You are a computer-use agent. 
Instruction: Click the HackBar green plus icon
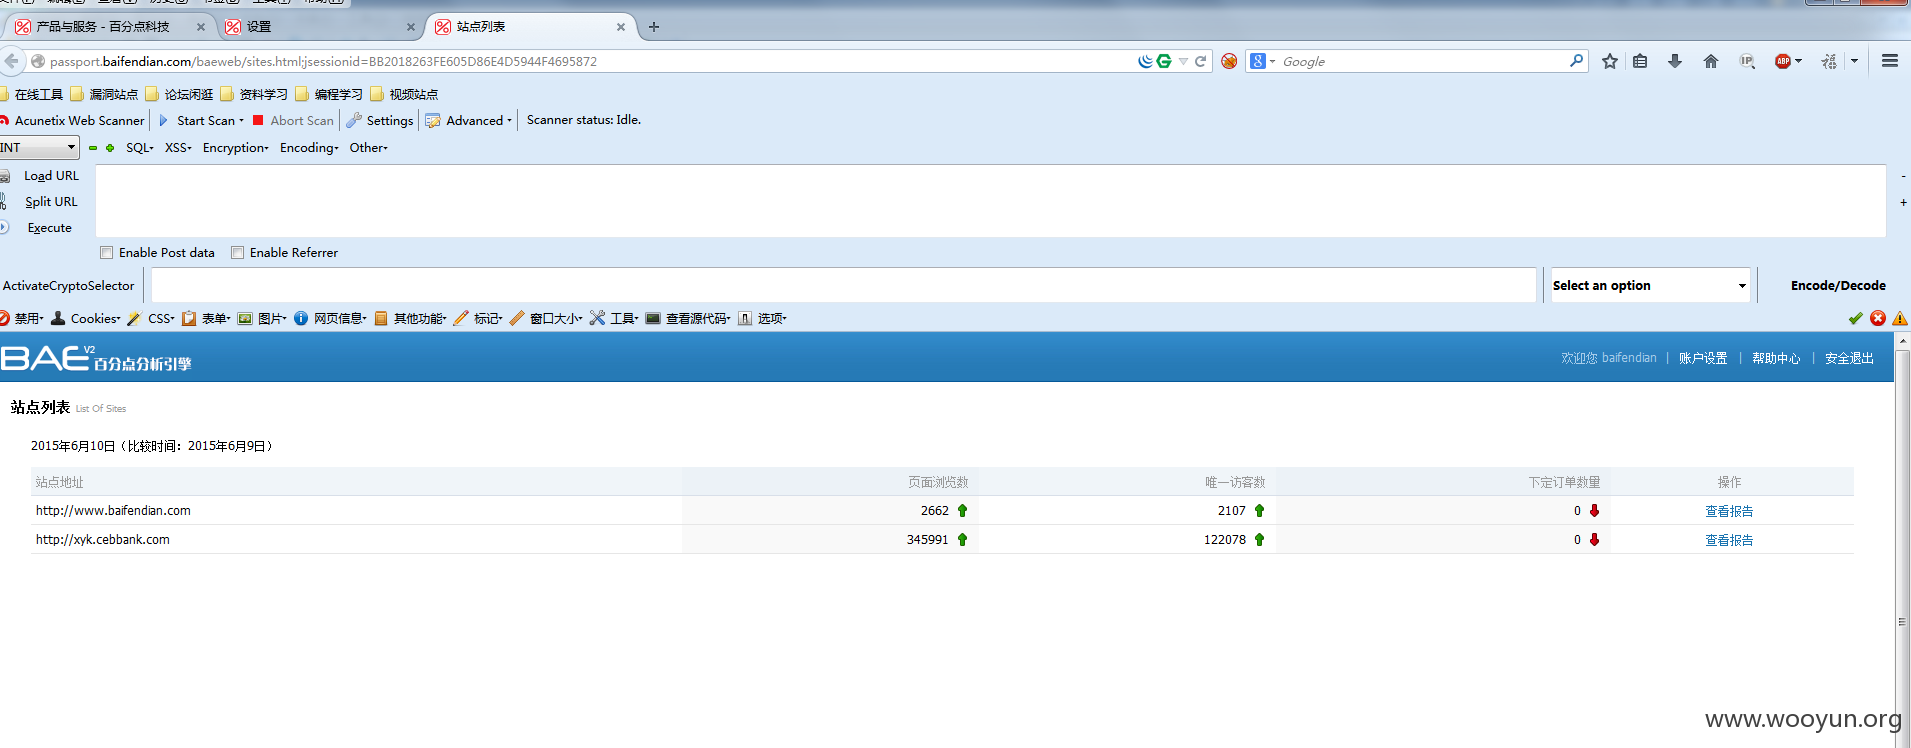pos(110,148)
